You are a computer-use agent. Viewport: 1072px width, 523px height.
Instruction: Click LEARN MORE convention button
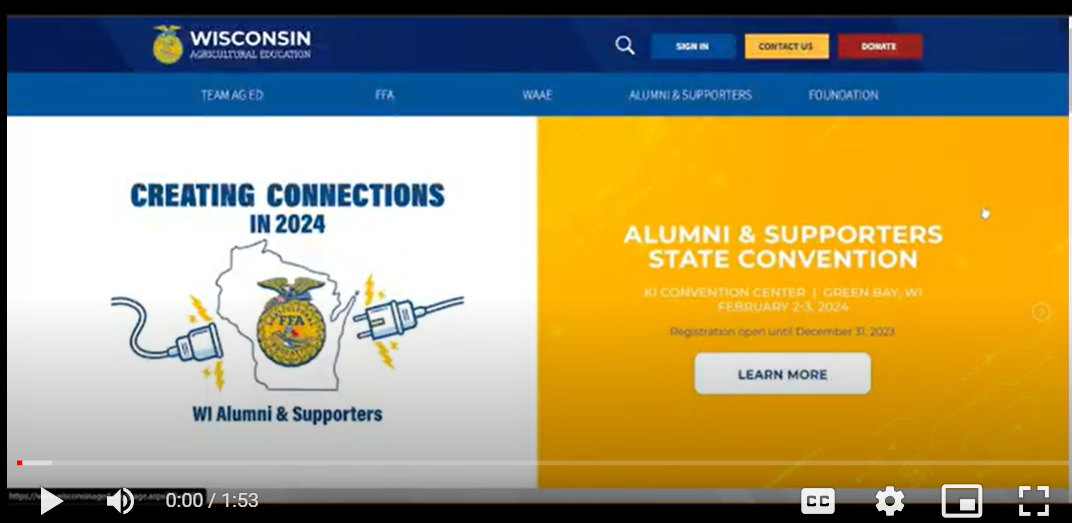[783, 374]
